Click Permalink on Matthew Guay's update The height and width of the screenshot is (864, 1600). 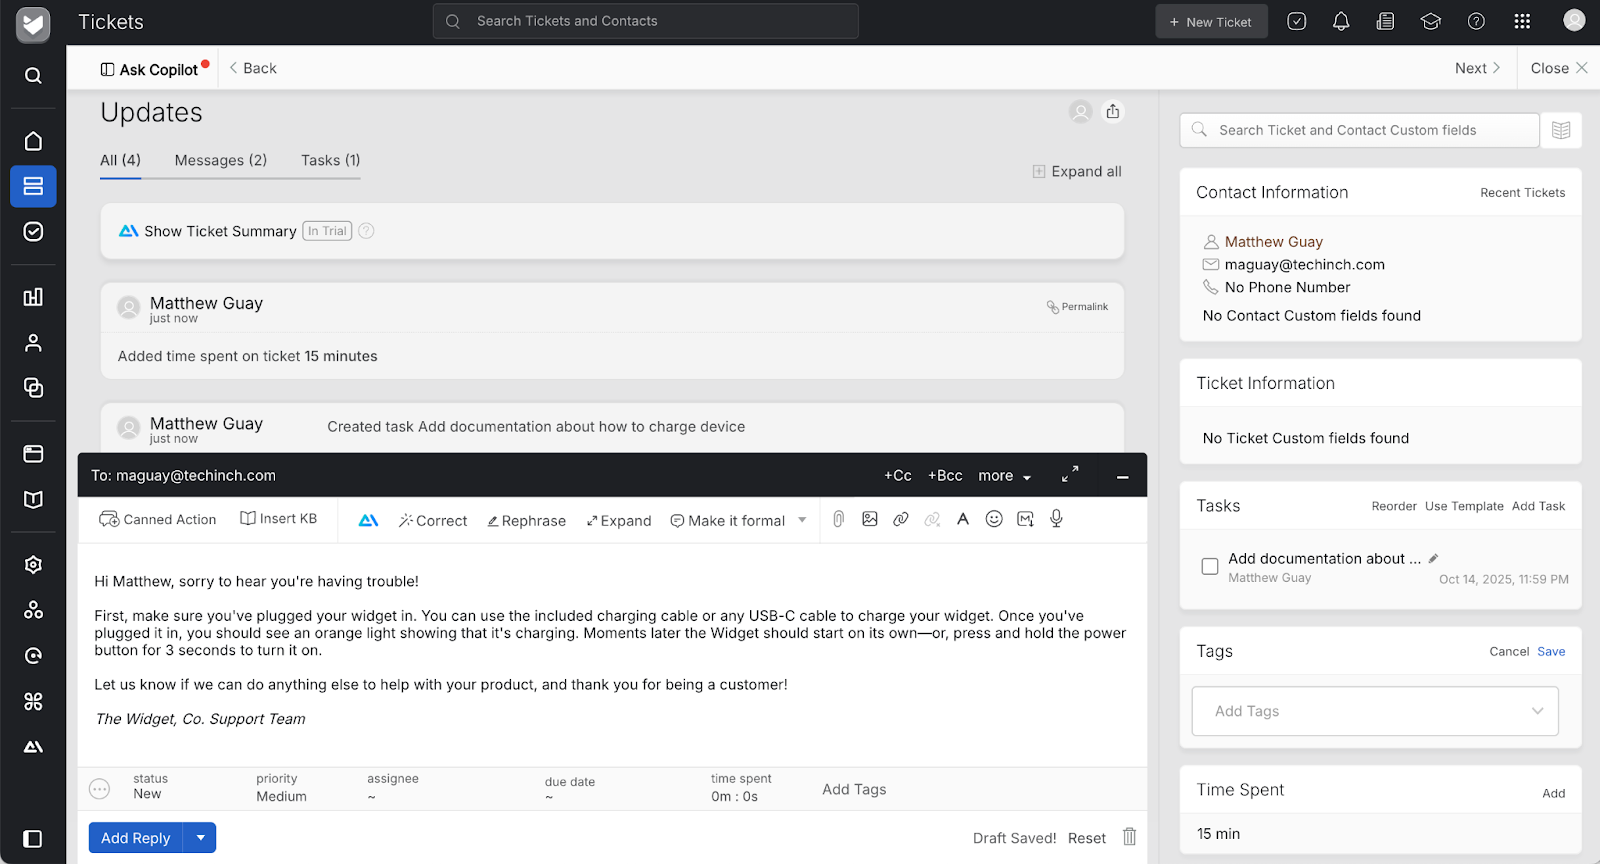[1078, 307]
